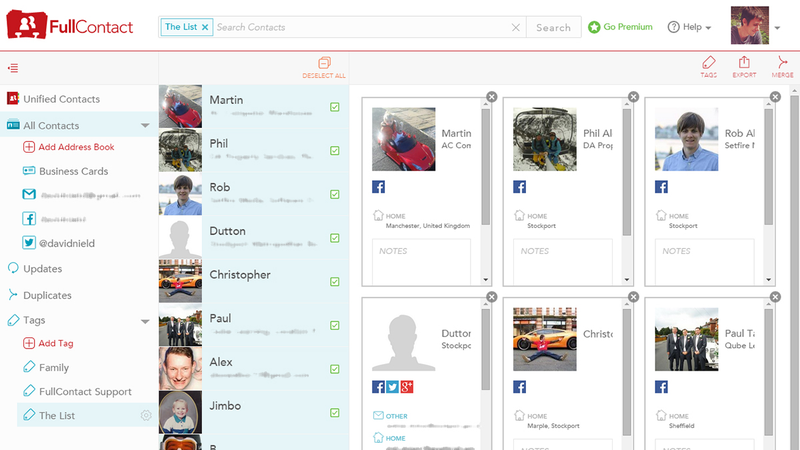The image size is (800, 450).
Task: Uncheck Phil in the contact list
Action: click(x=335, y=151)
